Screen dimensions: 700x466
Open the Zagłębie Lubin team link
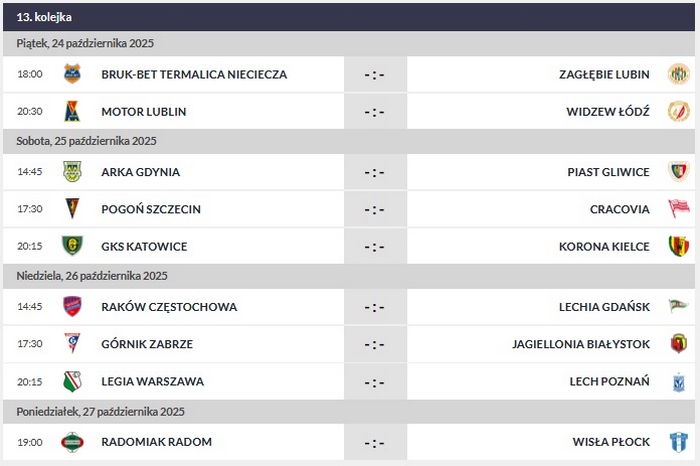click(605, 74)
